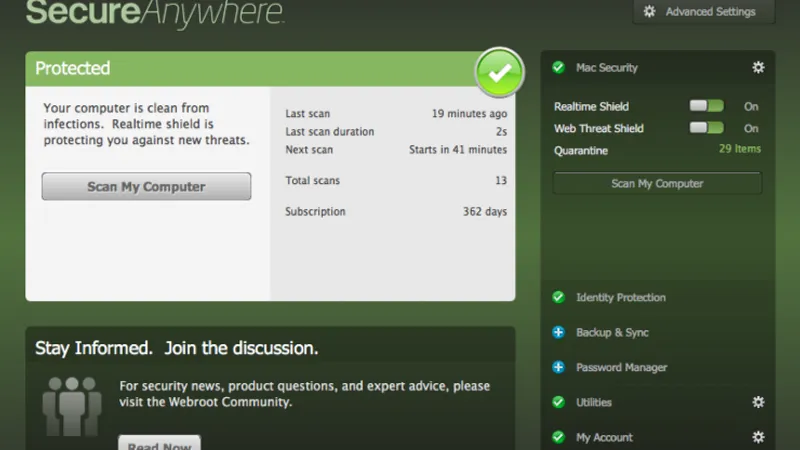Click the Web Threat Shield label
This screenshot has height=450, width=800.
599,129
